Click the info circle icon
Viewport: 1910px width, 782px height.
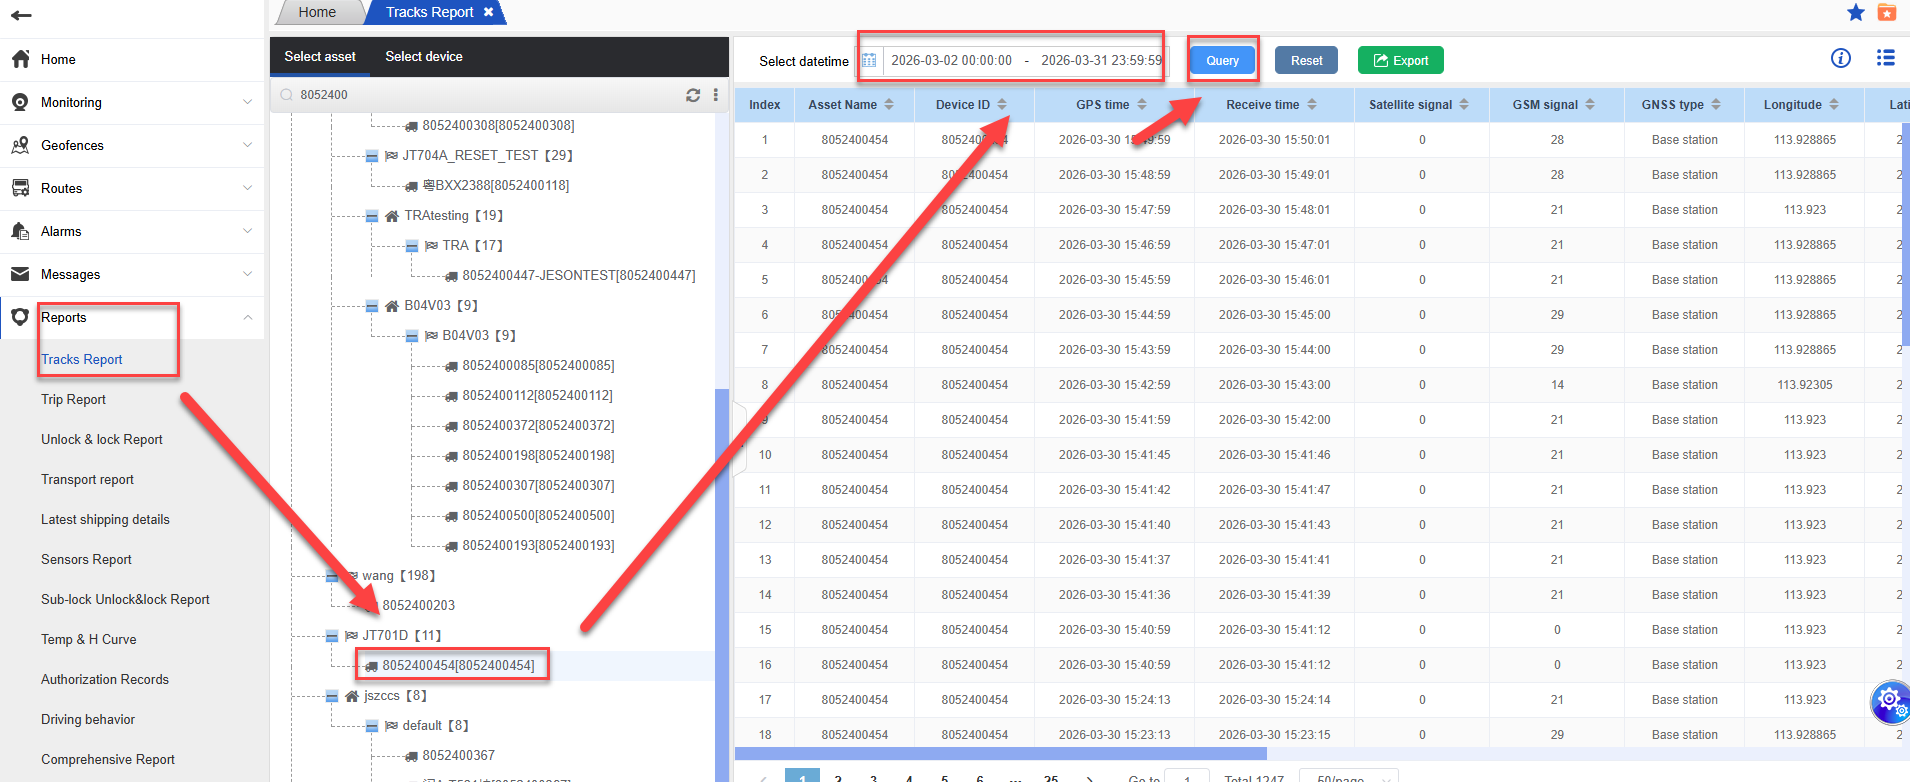[x=1840, y=58]
